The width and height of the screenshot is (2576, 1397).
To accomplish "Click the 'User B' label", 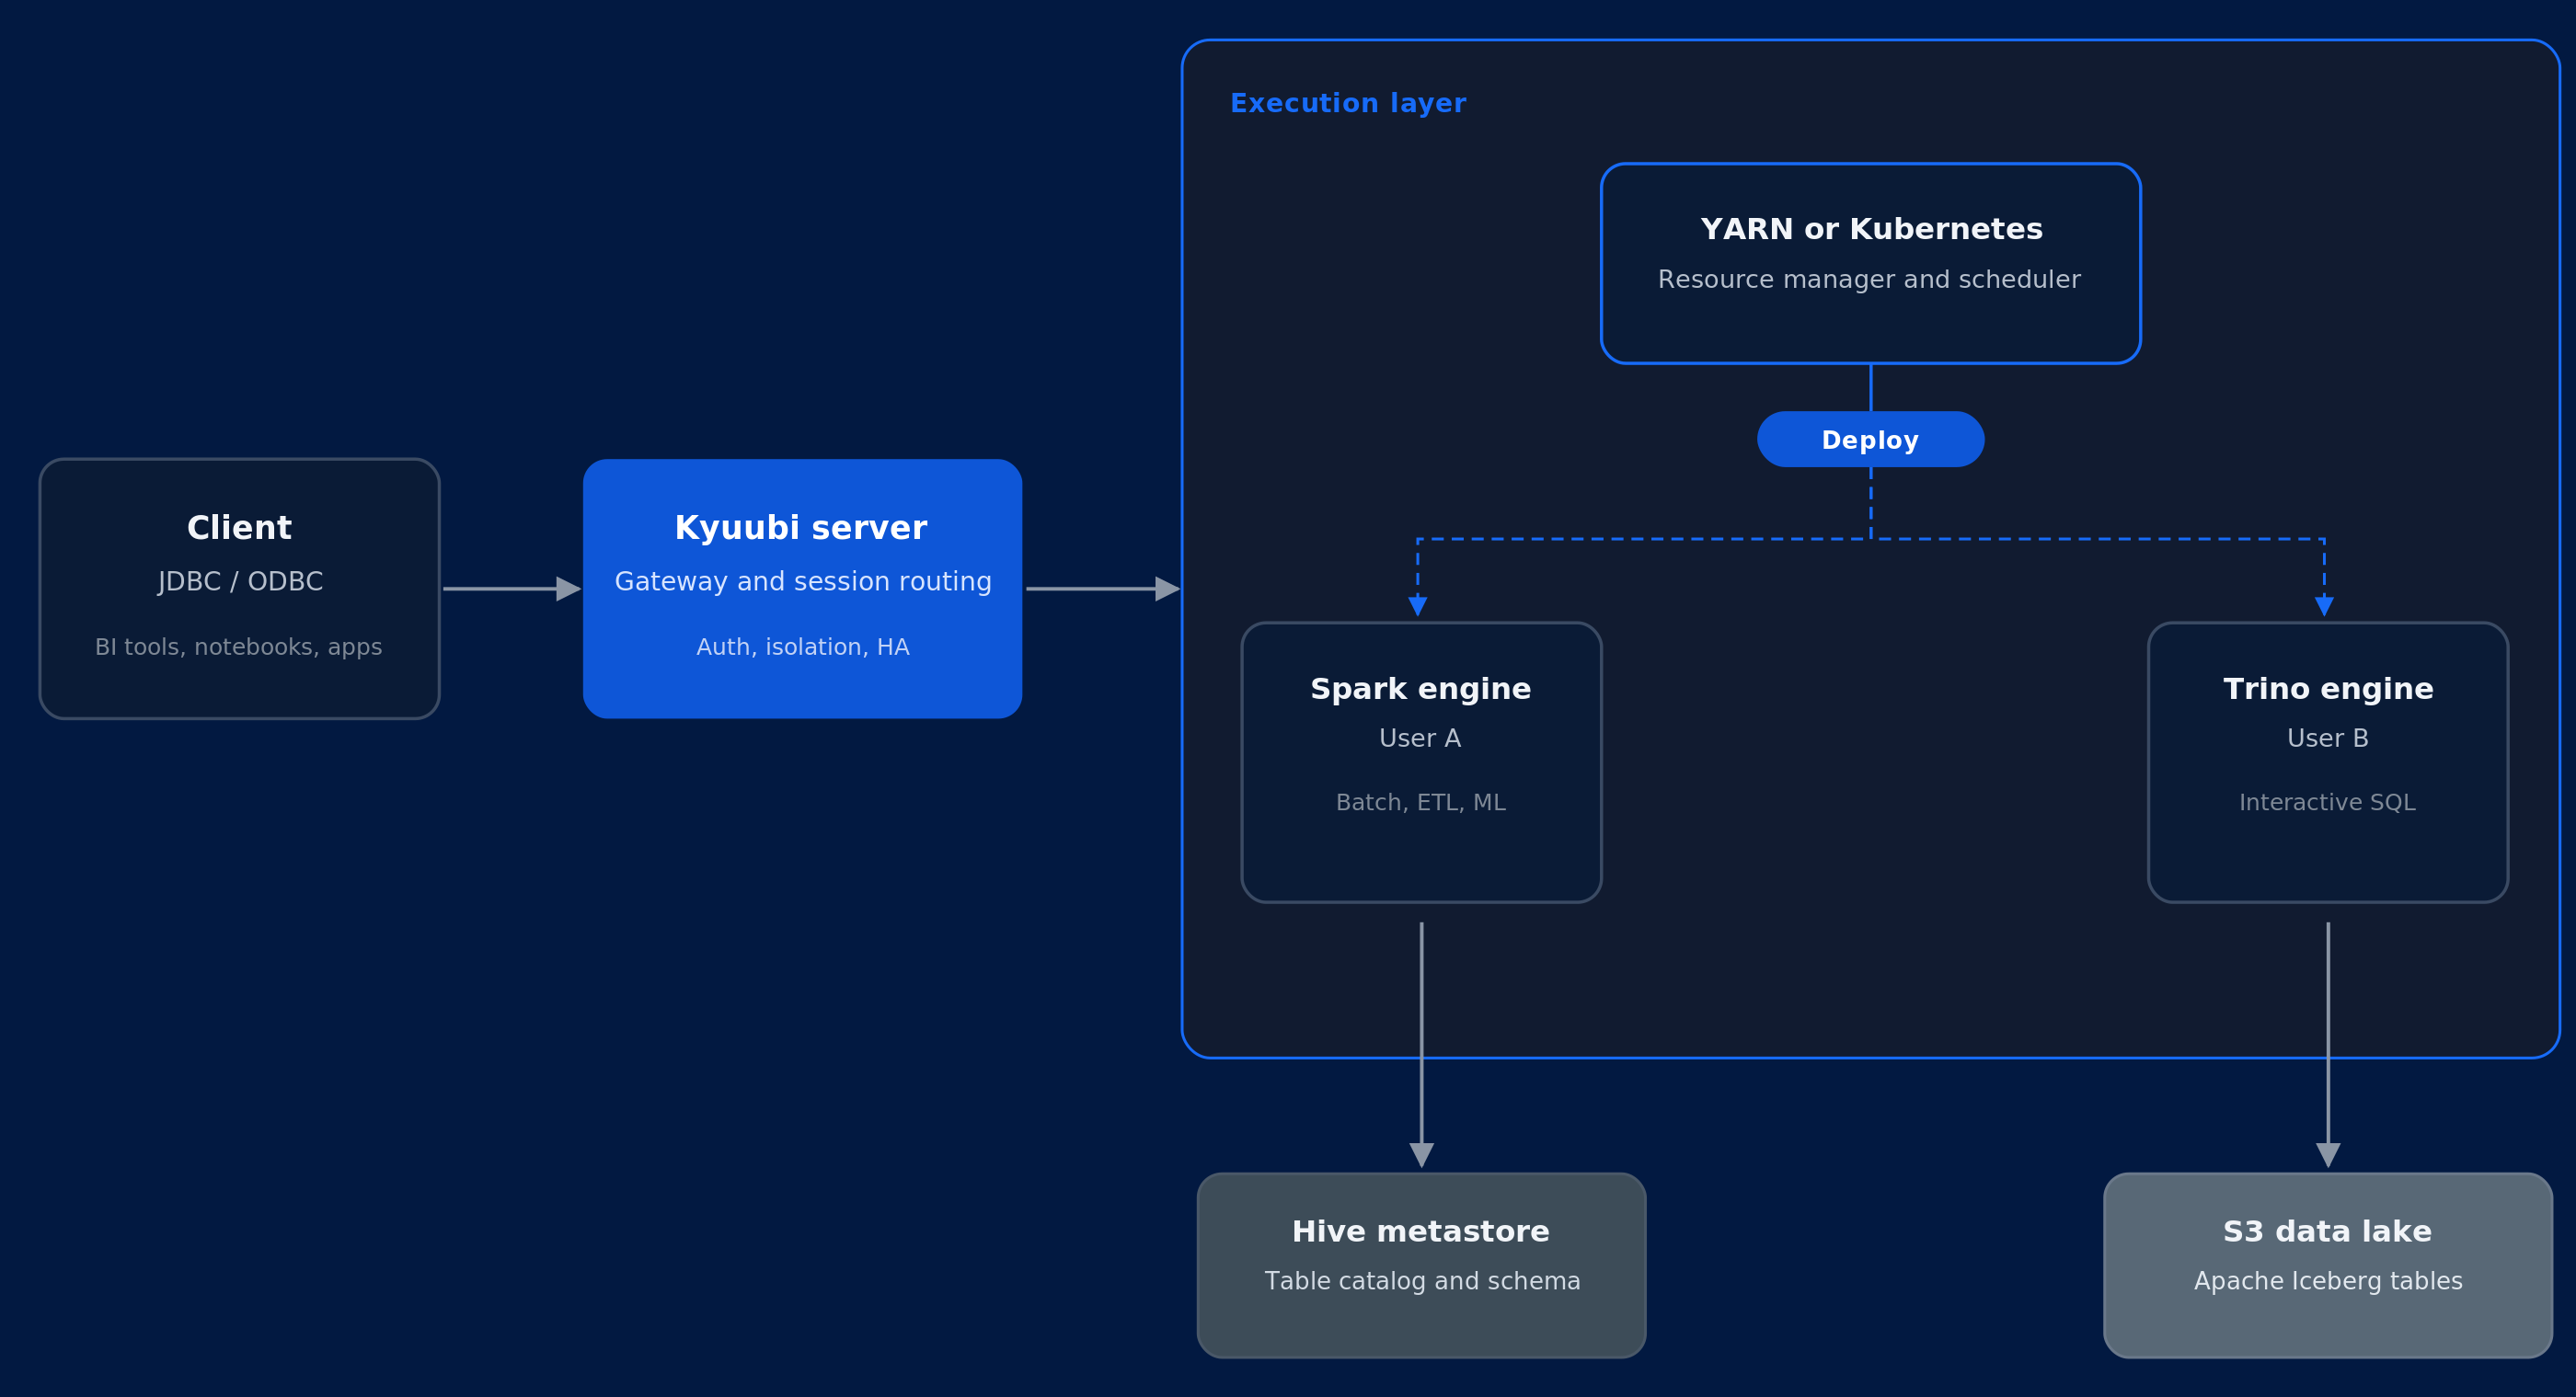I will (2327, 738).
